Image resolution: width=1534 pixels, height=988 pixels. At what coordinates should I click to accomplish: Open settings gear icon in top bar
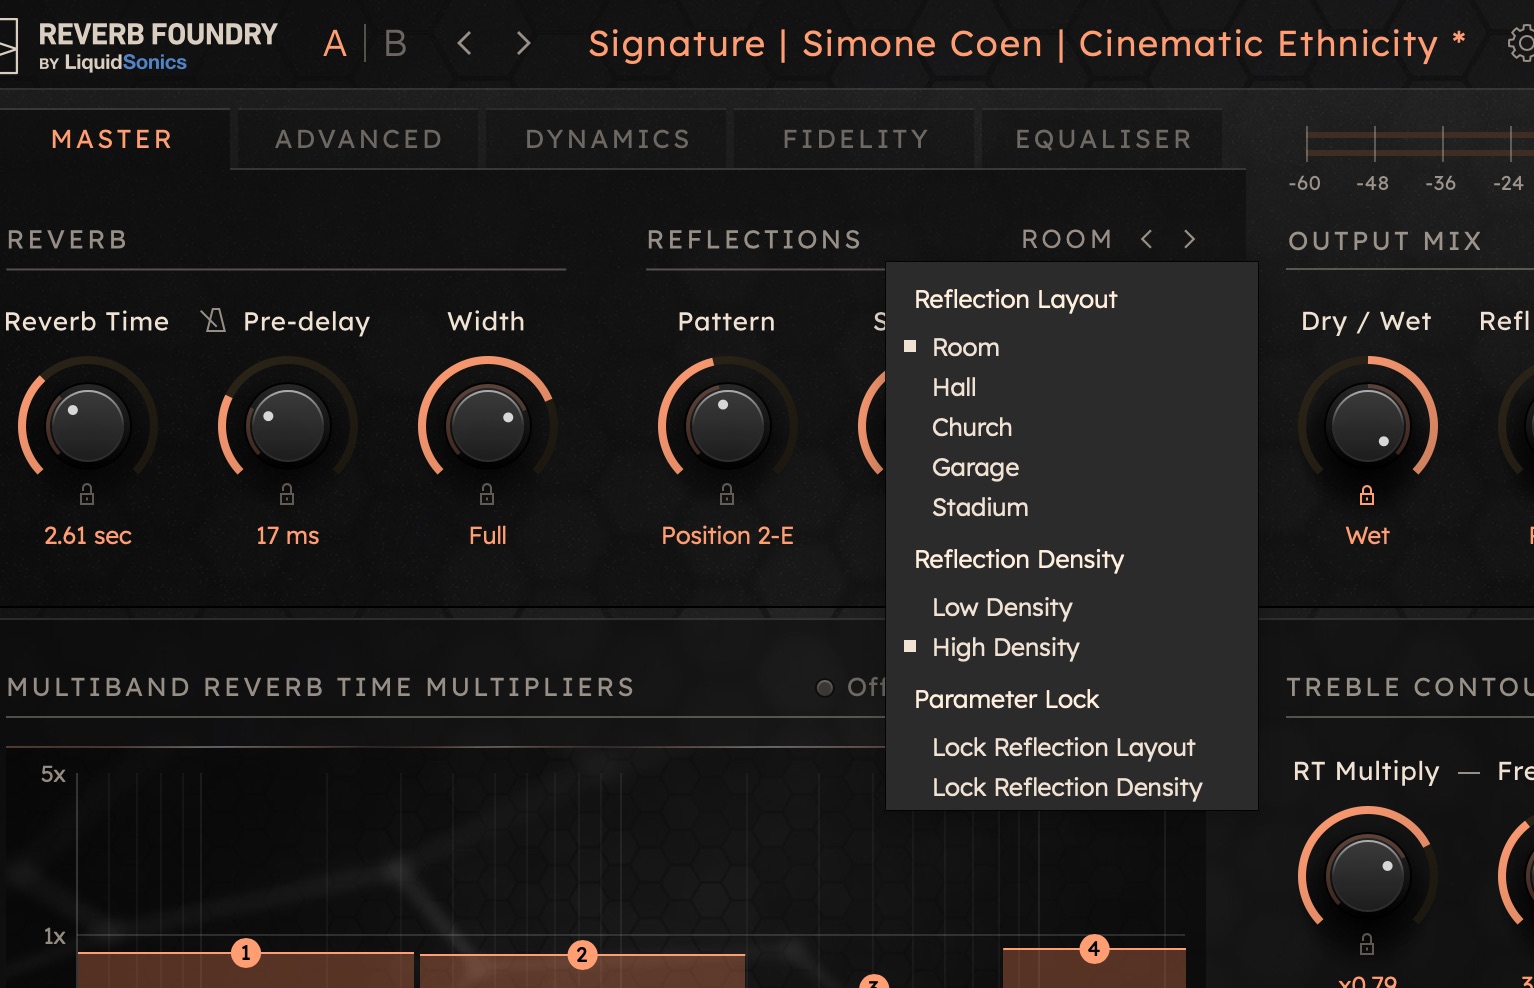tap(1521, 44)
